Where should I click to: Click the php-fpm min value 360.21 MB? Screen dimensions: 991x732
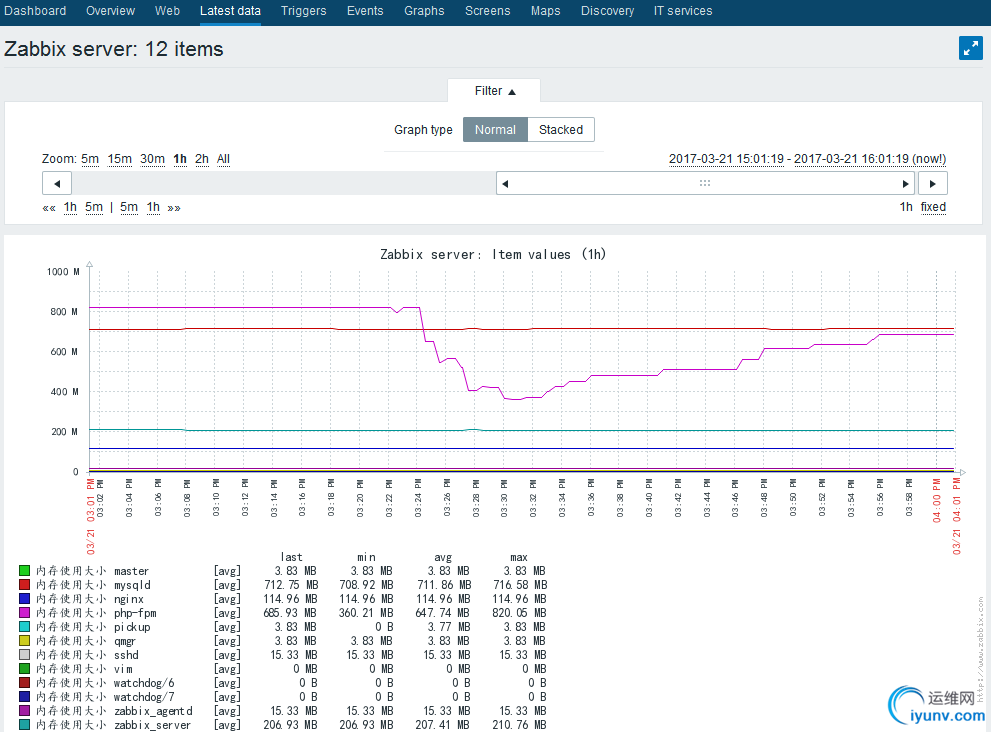click(366, 613)
